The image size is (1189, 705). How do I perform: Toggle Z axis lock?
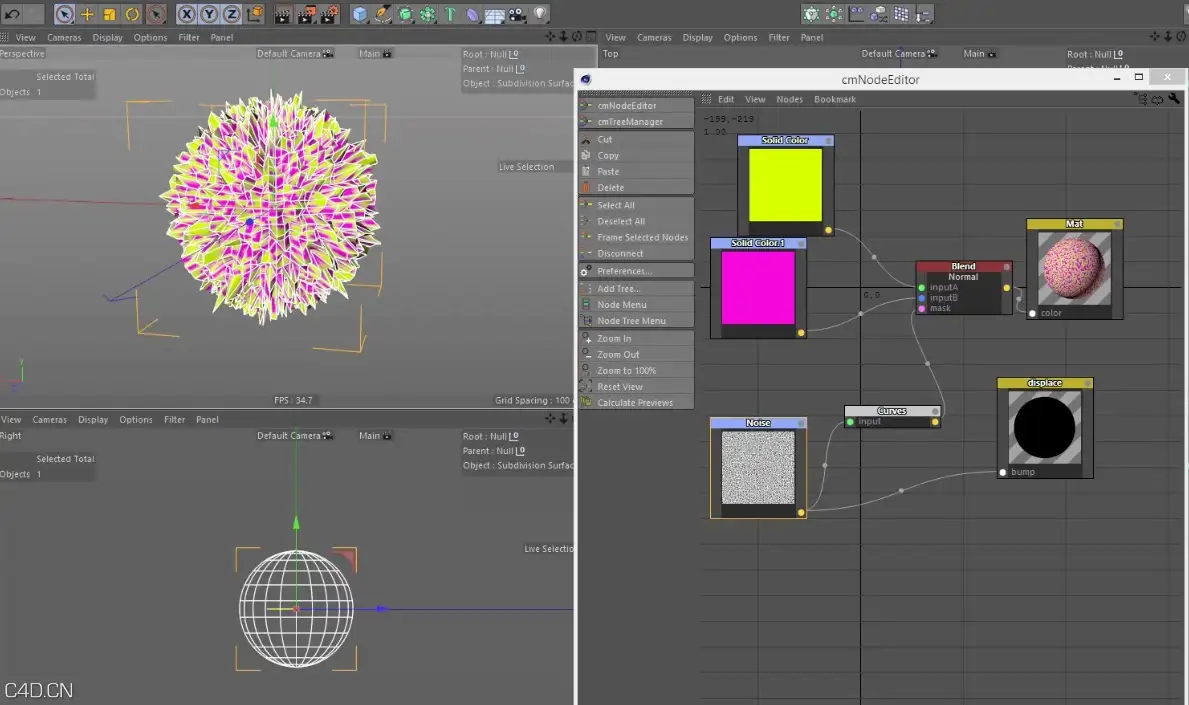[x=232, y=14]
